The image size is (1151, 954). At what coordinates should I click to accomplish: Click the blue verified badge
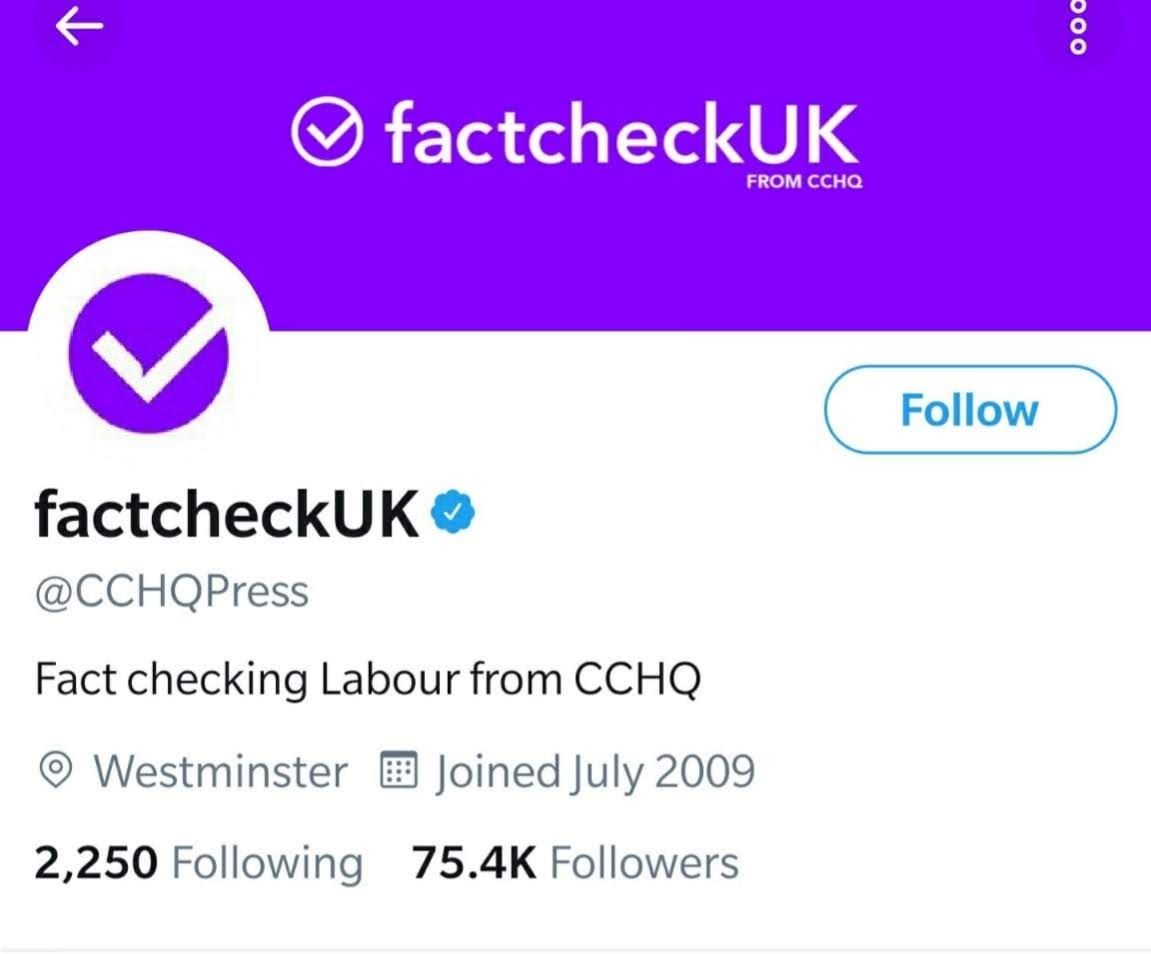click(x=452, y=513)
